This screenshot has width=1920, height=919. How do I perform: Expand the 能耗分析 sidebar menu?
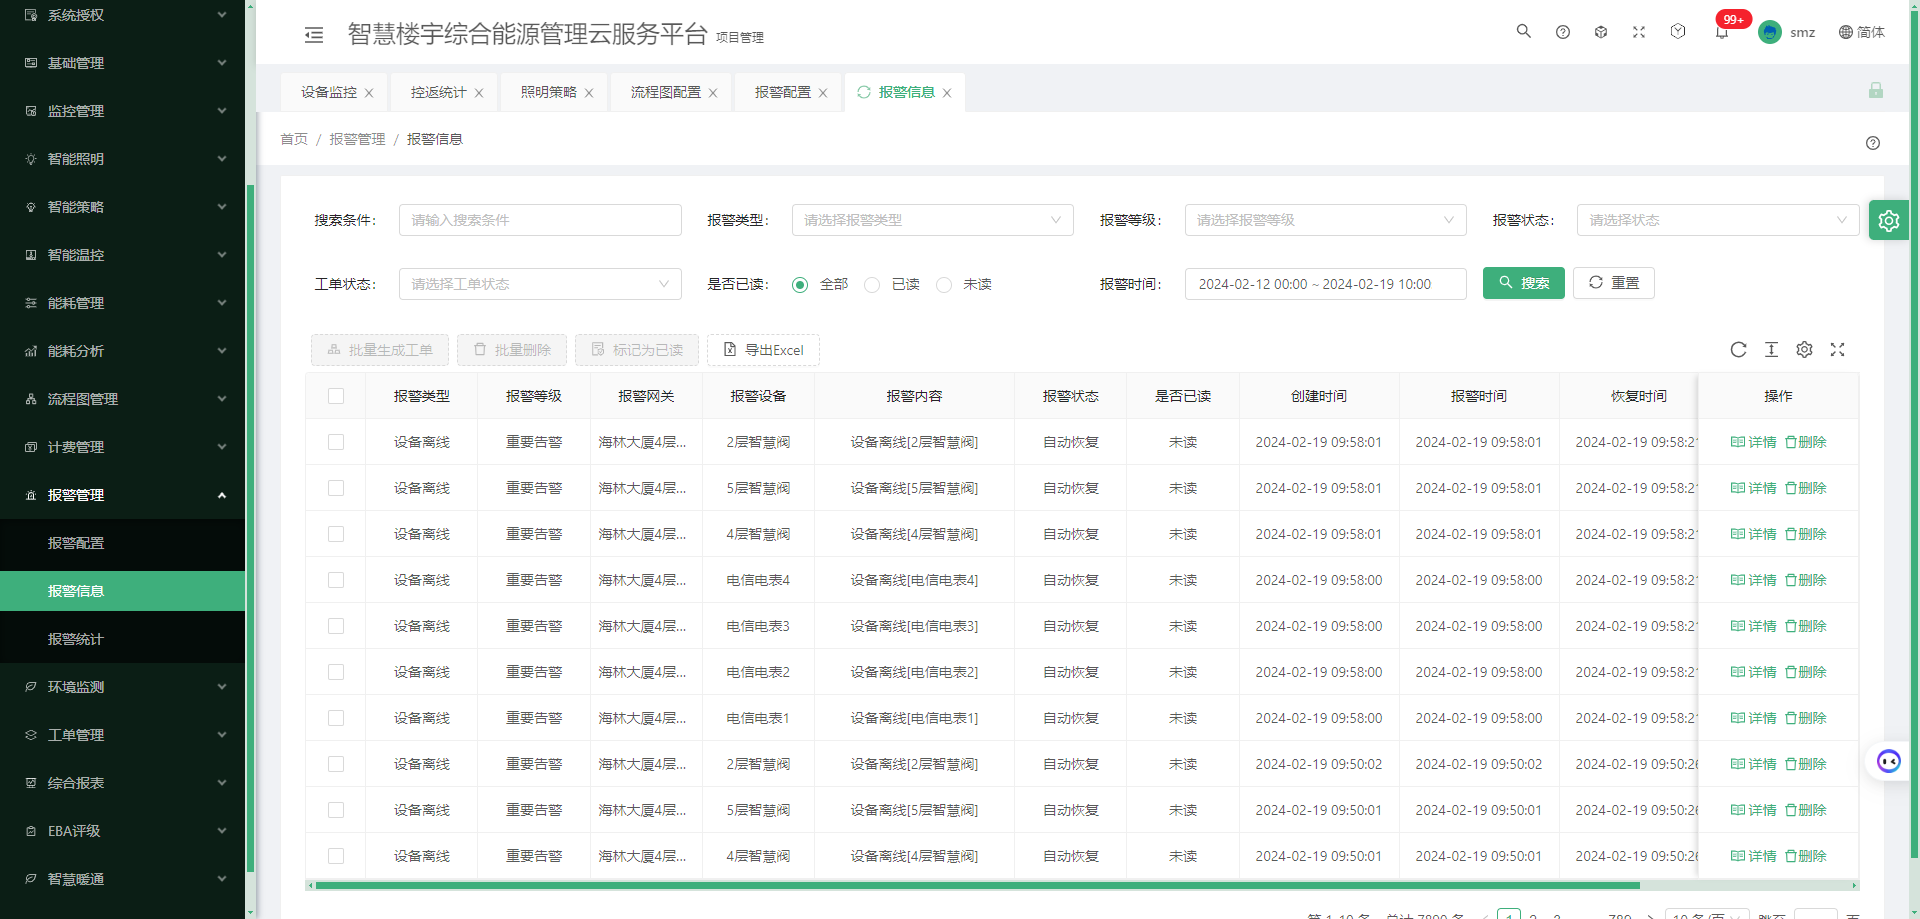[x=122, y=351]
